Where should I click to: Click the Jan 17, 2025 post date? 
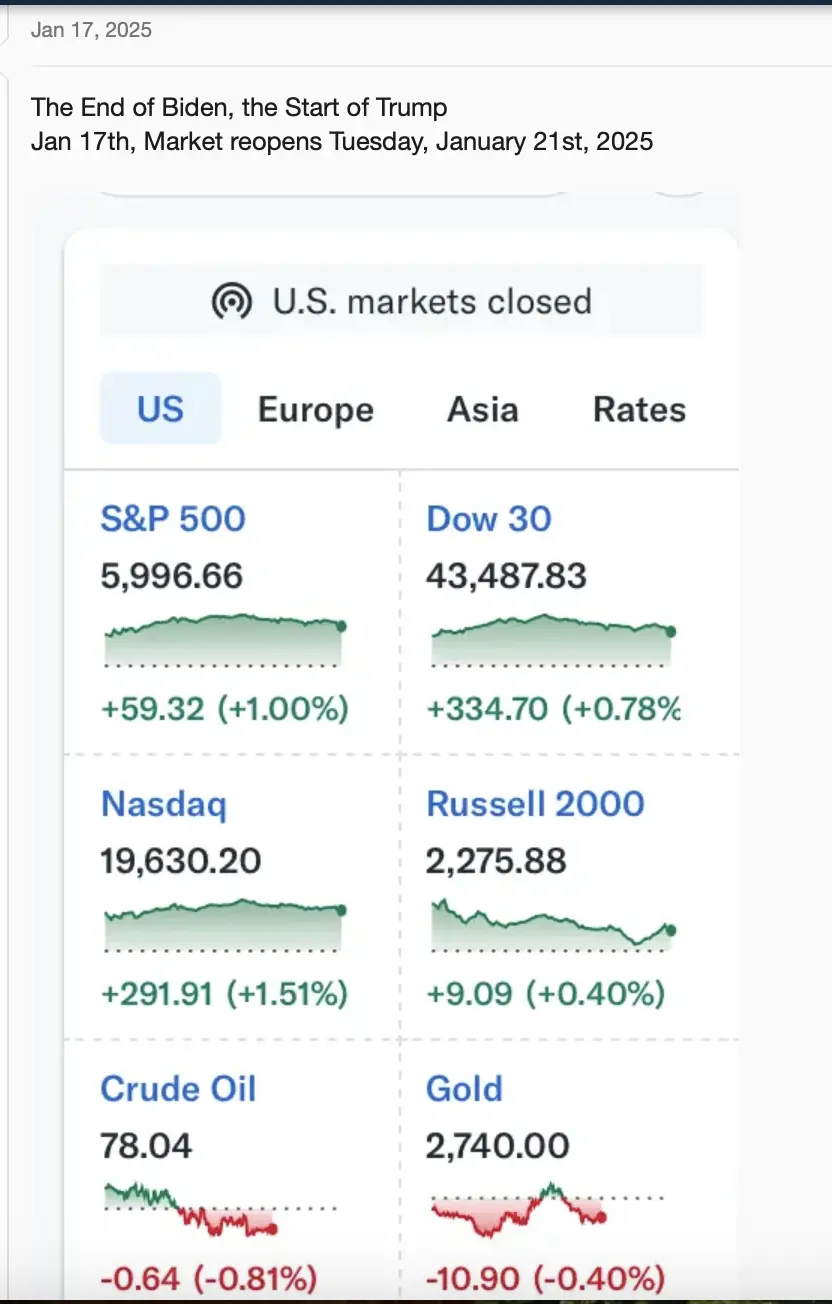[x=91, y=30]
